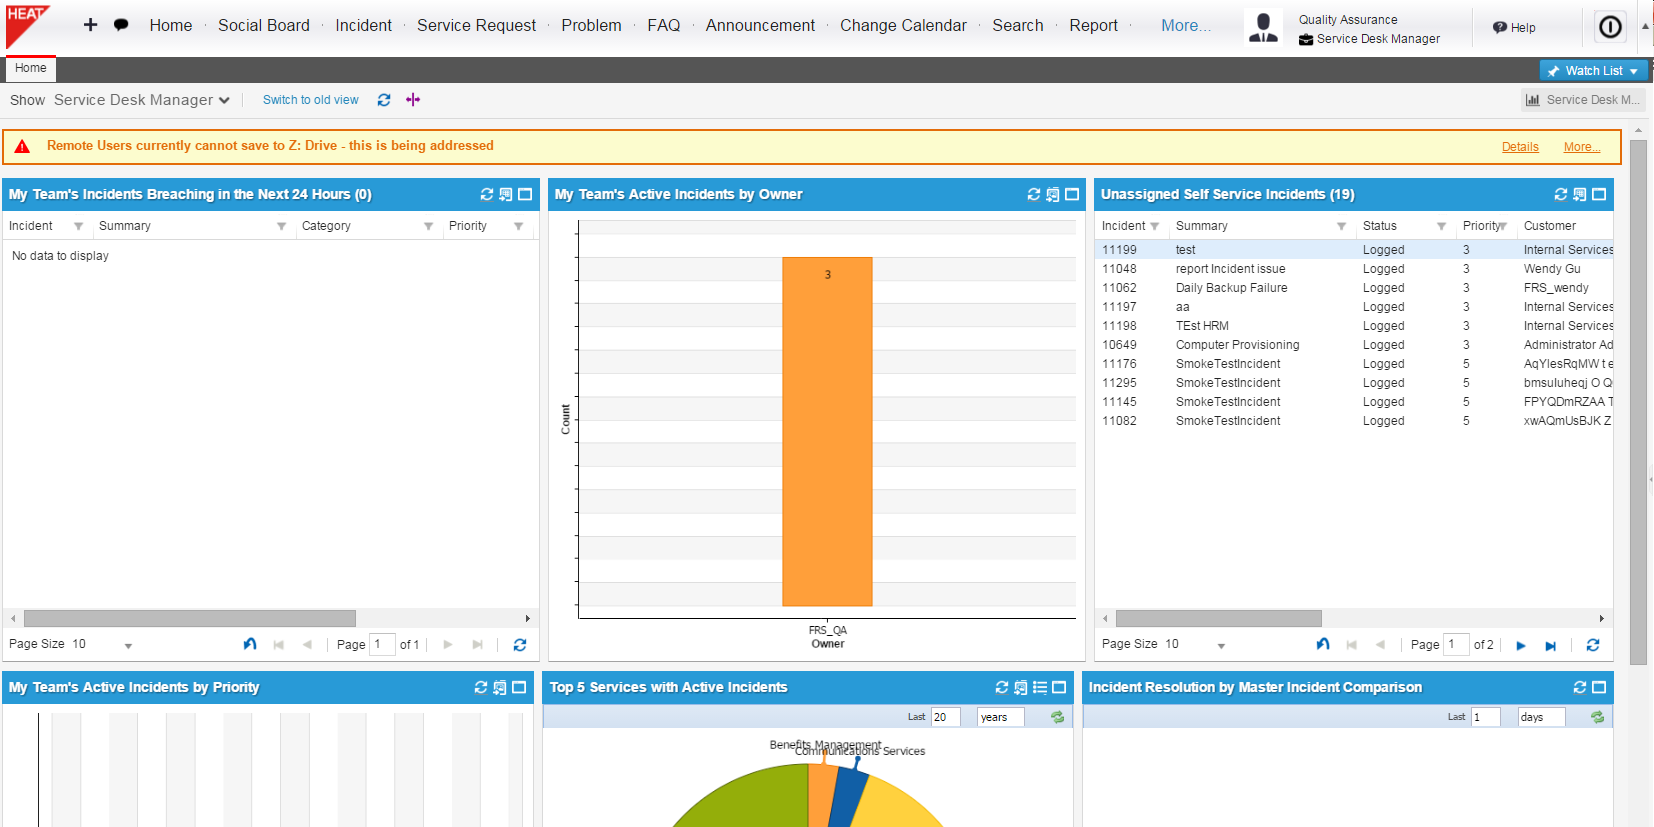Open the years unit dropdown
Screen dimensions: 1654x827
point(1000,717)
